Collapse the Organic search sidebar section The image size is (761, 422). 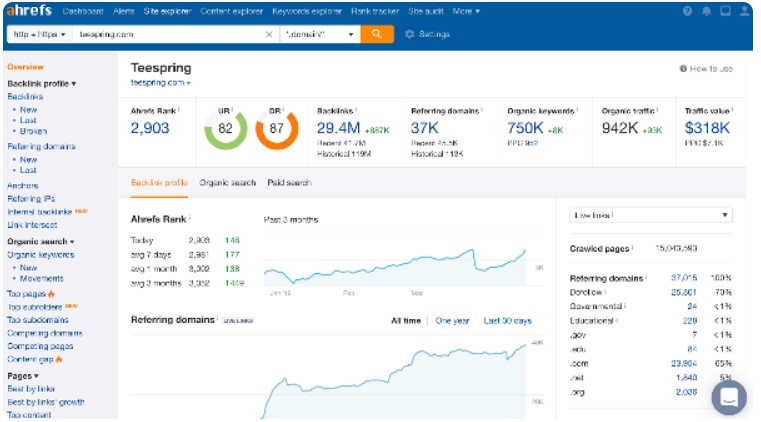click(x=41, y=242)
